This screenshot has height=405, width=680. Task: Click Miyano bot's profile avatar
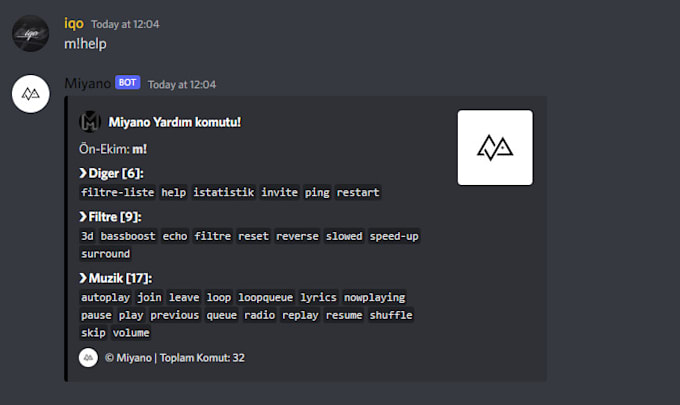tap(31, 93)
